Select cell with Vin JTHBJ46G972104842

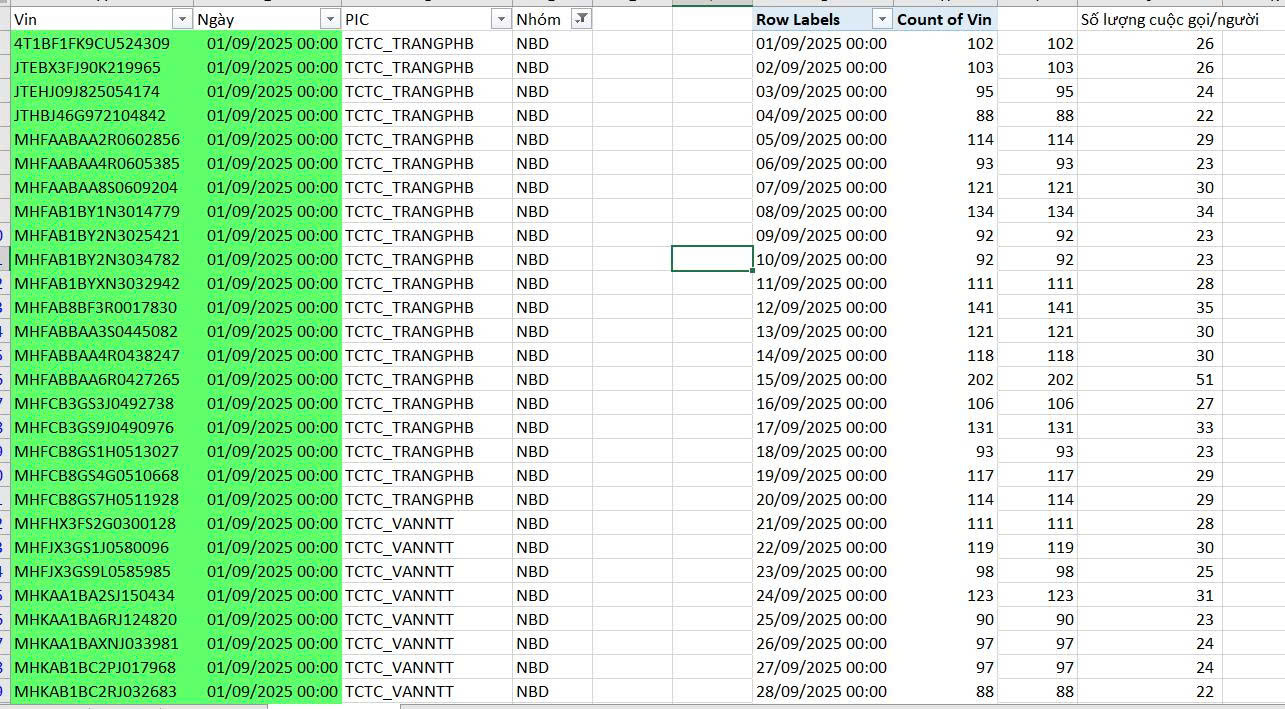pos(101,115)
